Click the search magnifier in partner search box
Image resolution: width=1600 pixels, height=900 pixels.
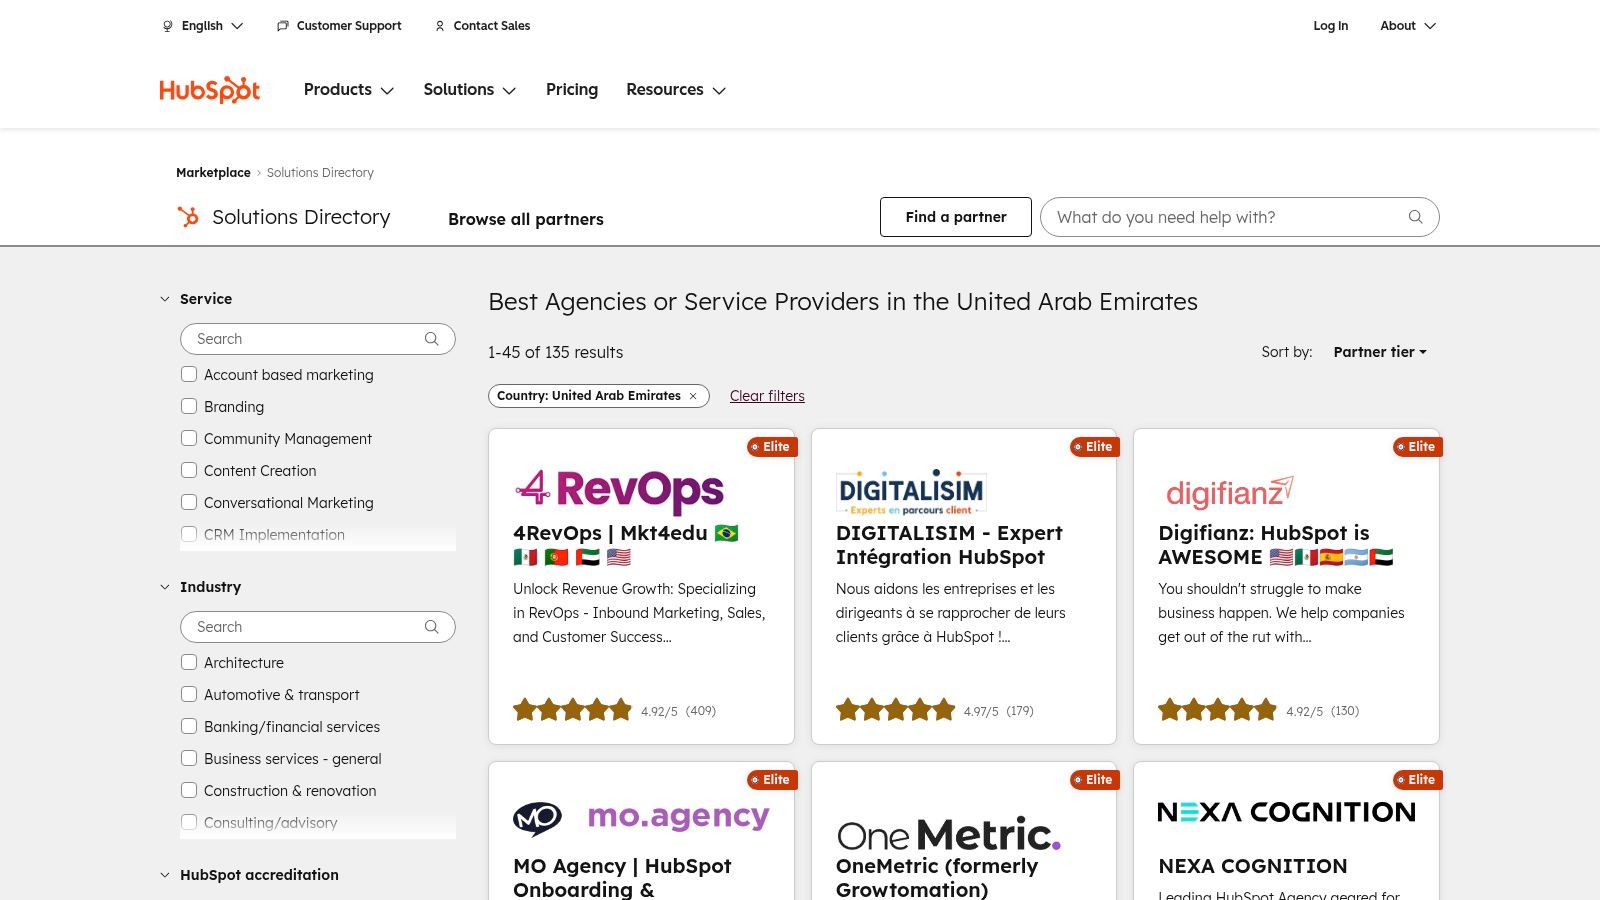tap(1415, 217)
